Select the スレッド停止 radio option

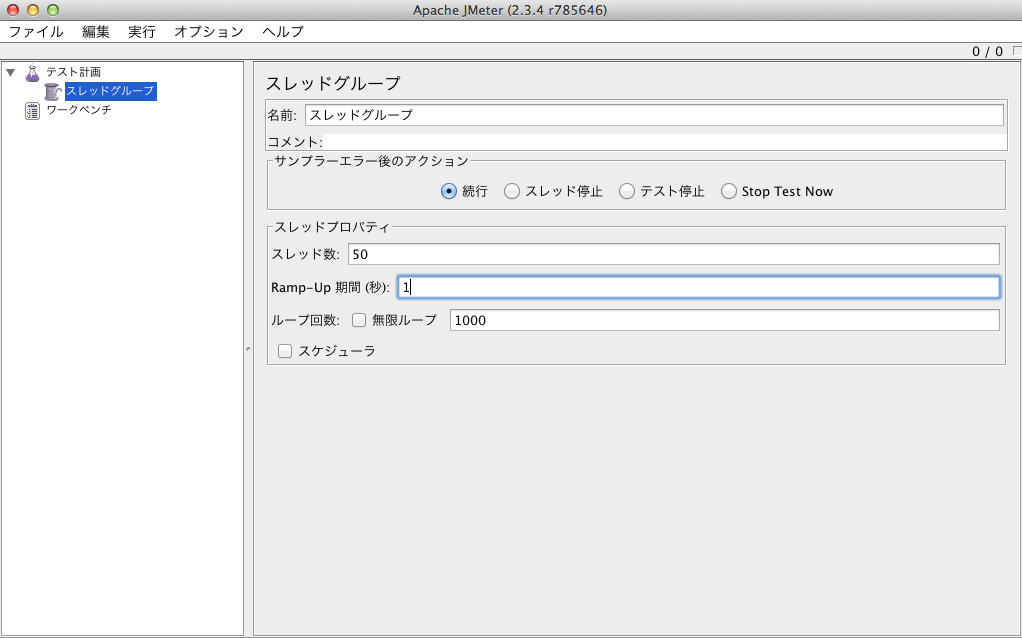pyautogui.click(x=512, y=191)
